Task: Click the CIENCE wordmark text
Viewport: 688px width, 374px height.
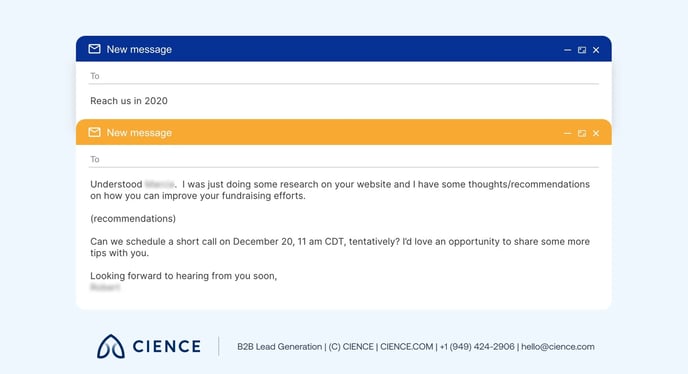Action: click(167, 346)
